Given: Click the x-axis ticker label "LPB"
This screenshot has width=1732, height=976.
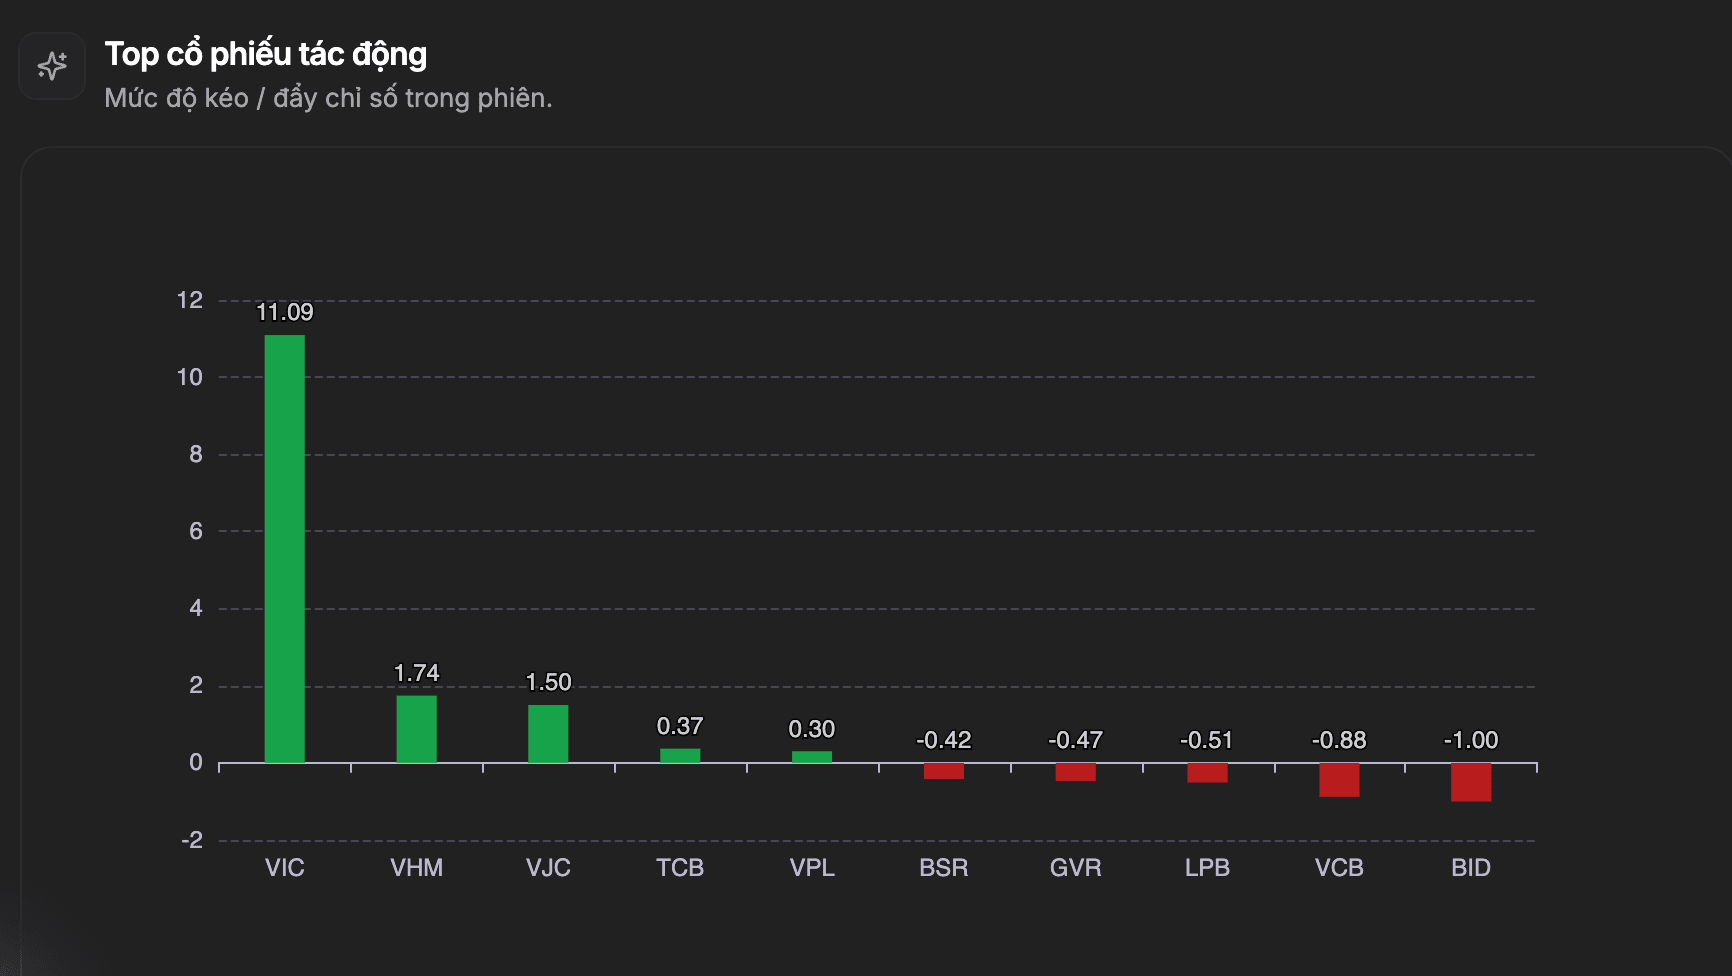Looking at the screenshot, I should 1207,868.
